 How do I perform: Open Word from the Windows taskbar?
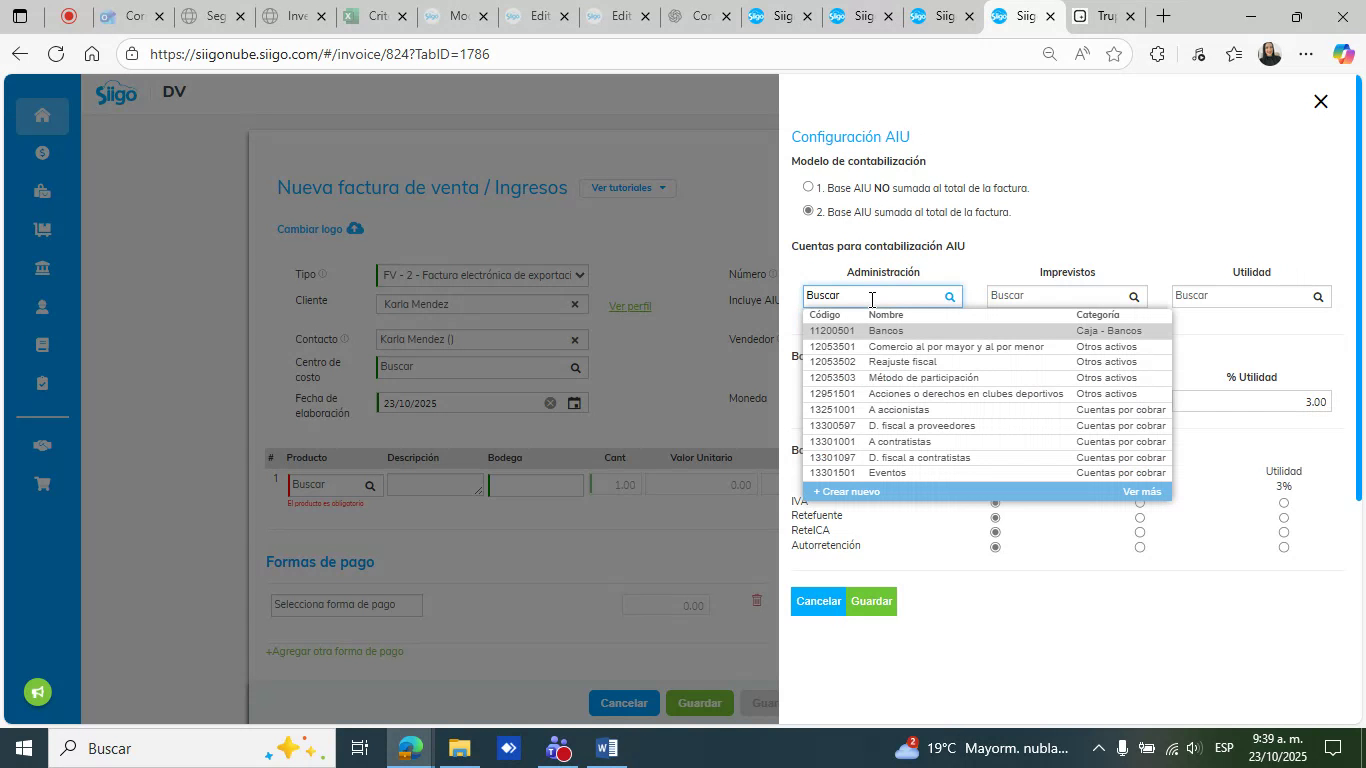tap(606, 748)
